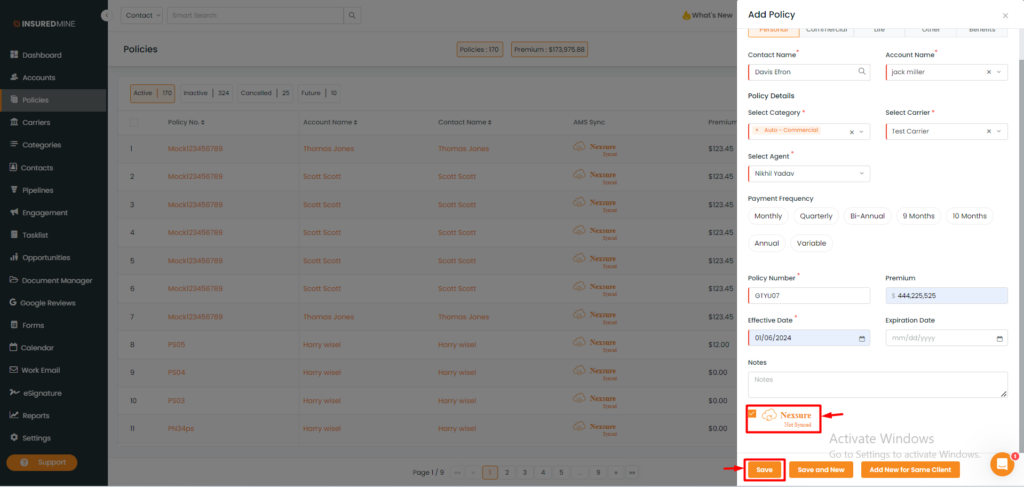
Task: Open Work Email envelope icon
Action: 14,370
